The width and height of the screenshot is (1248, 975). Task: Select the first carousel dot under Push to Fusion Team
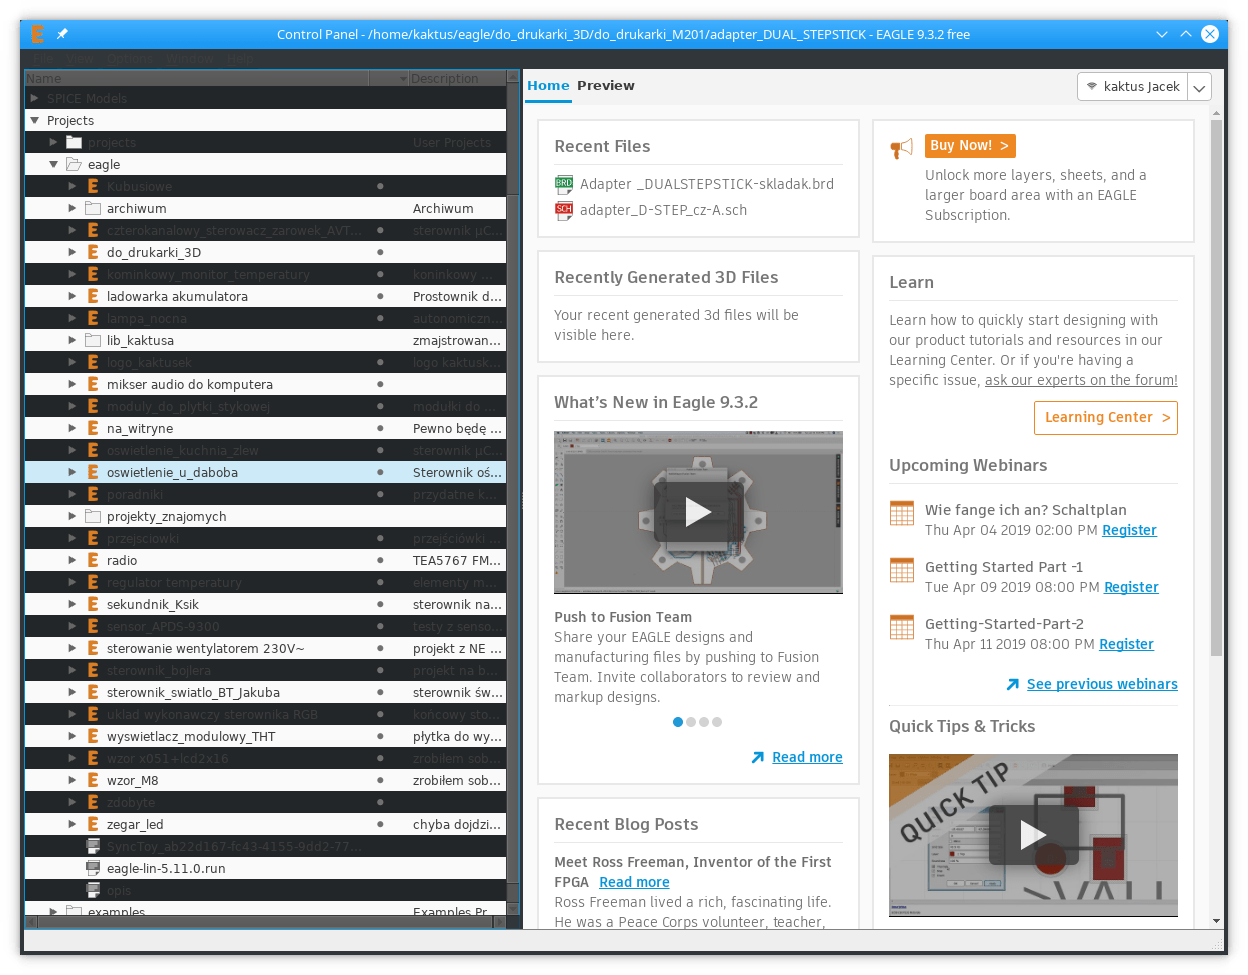coord(678,722)
